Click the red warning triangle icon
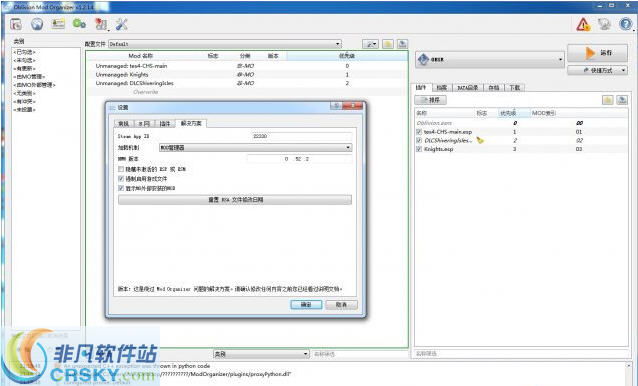Screen dimensions: 638x386 tap(583, 24)
